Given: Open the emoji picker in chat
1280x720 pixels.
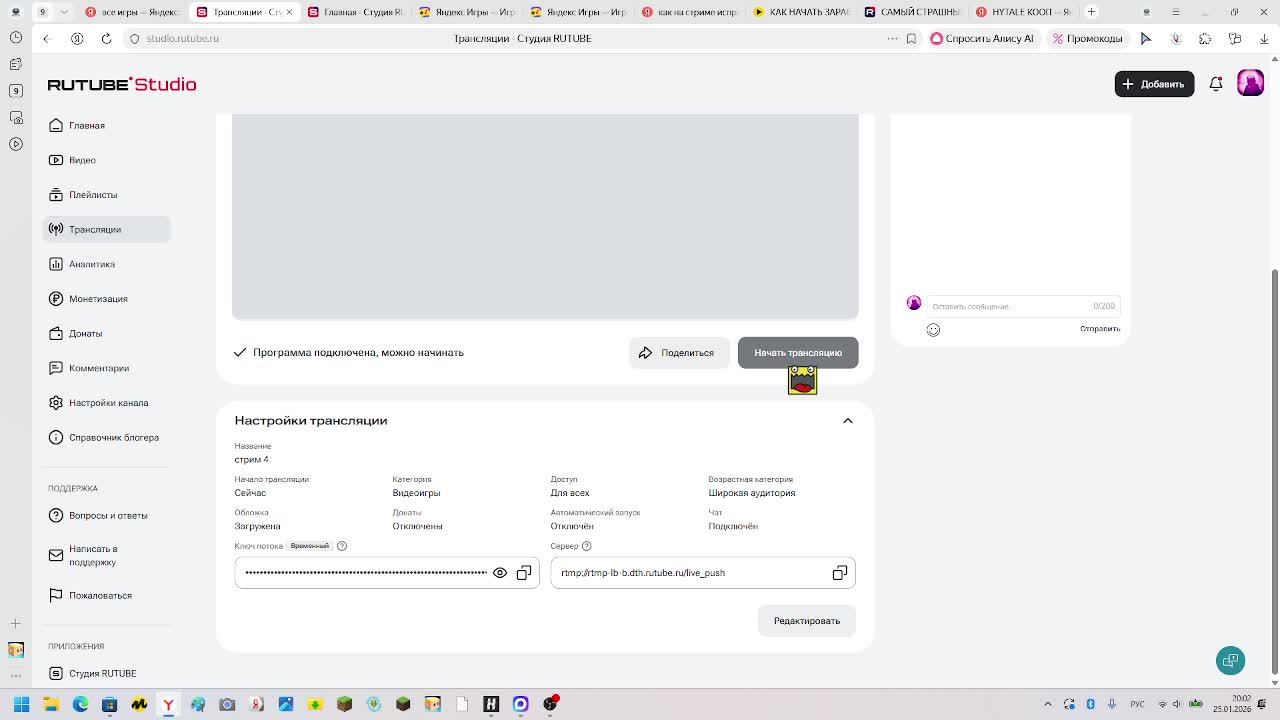Looking at the screenshot, I should 933,330.
